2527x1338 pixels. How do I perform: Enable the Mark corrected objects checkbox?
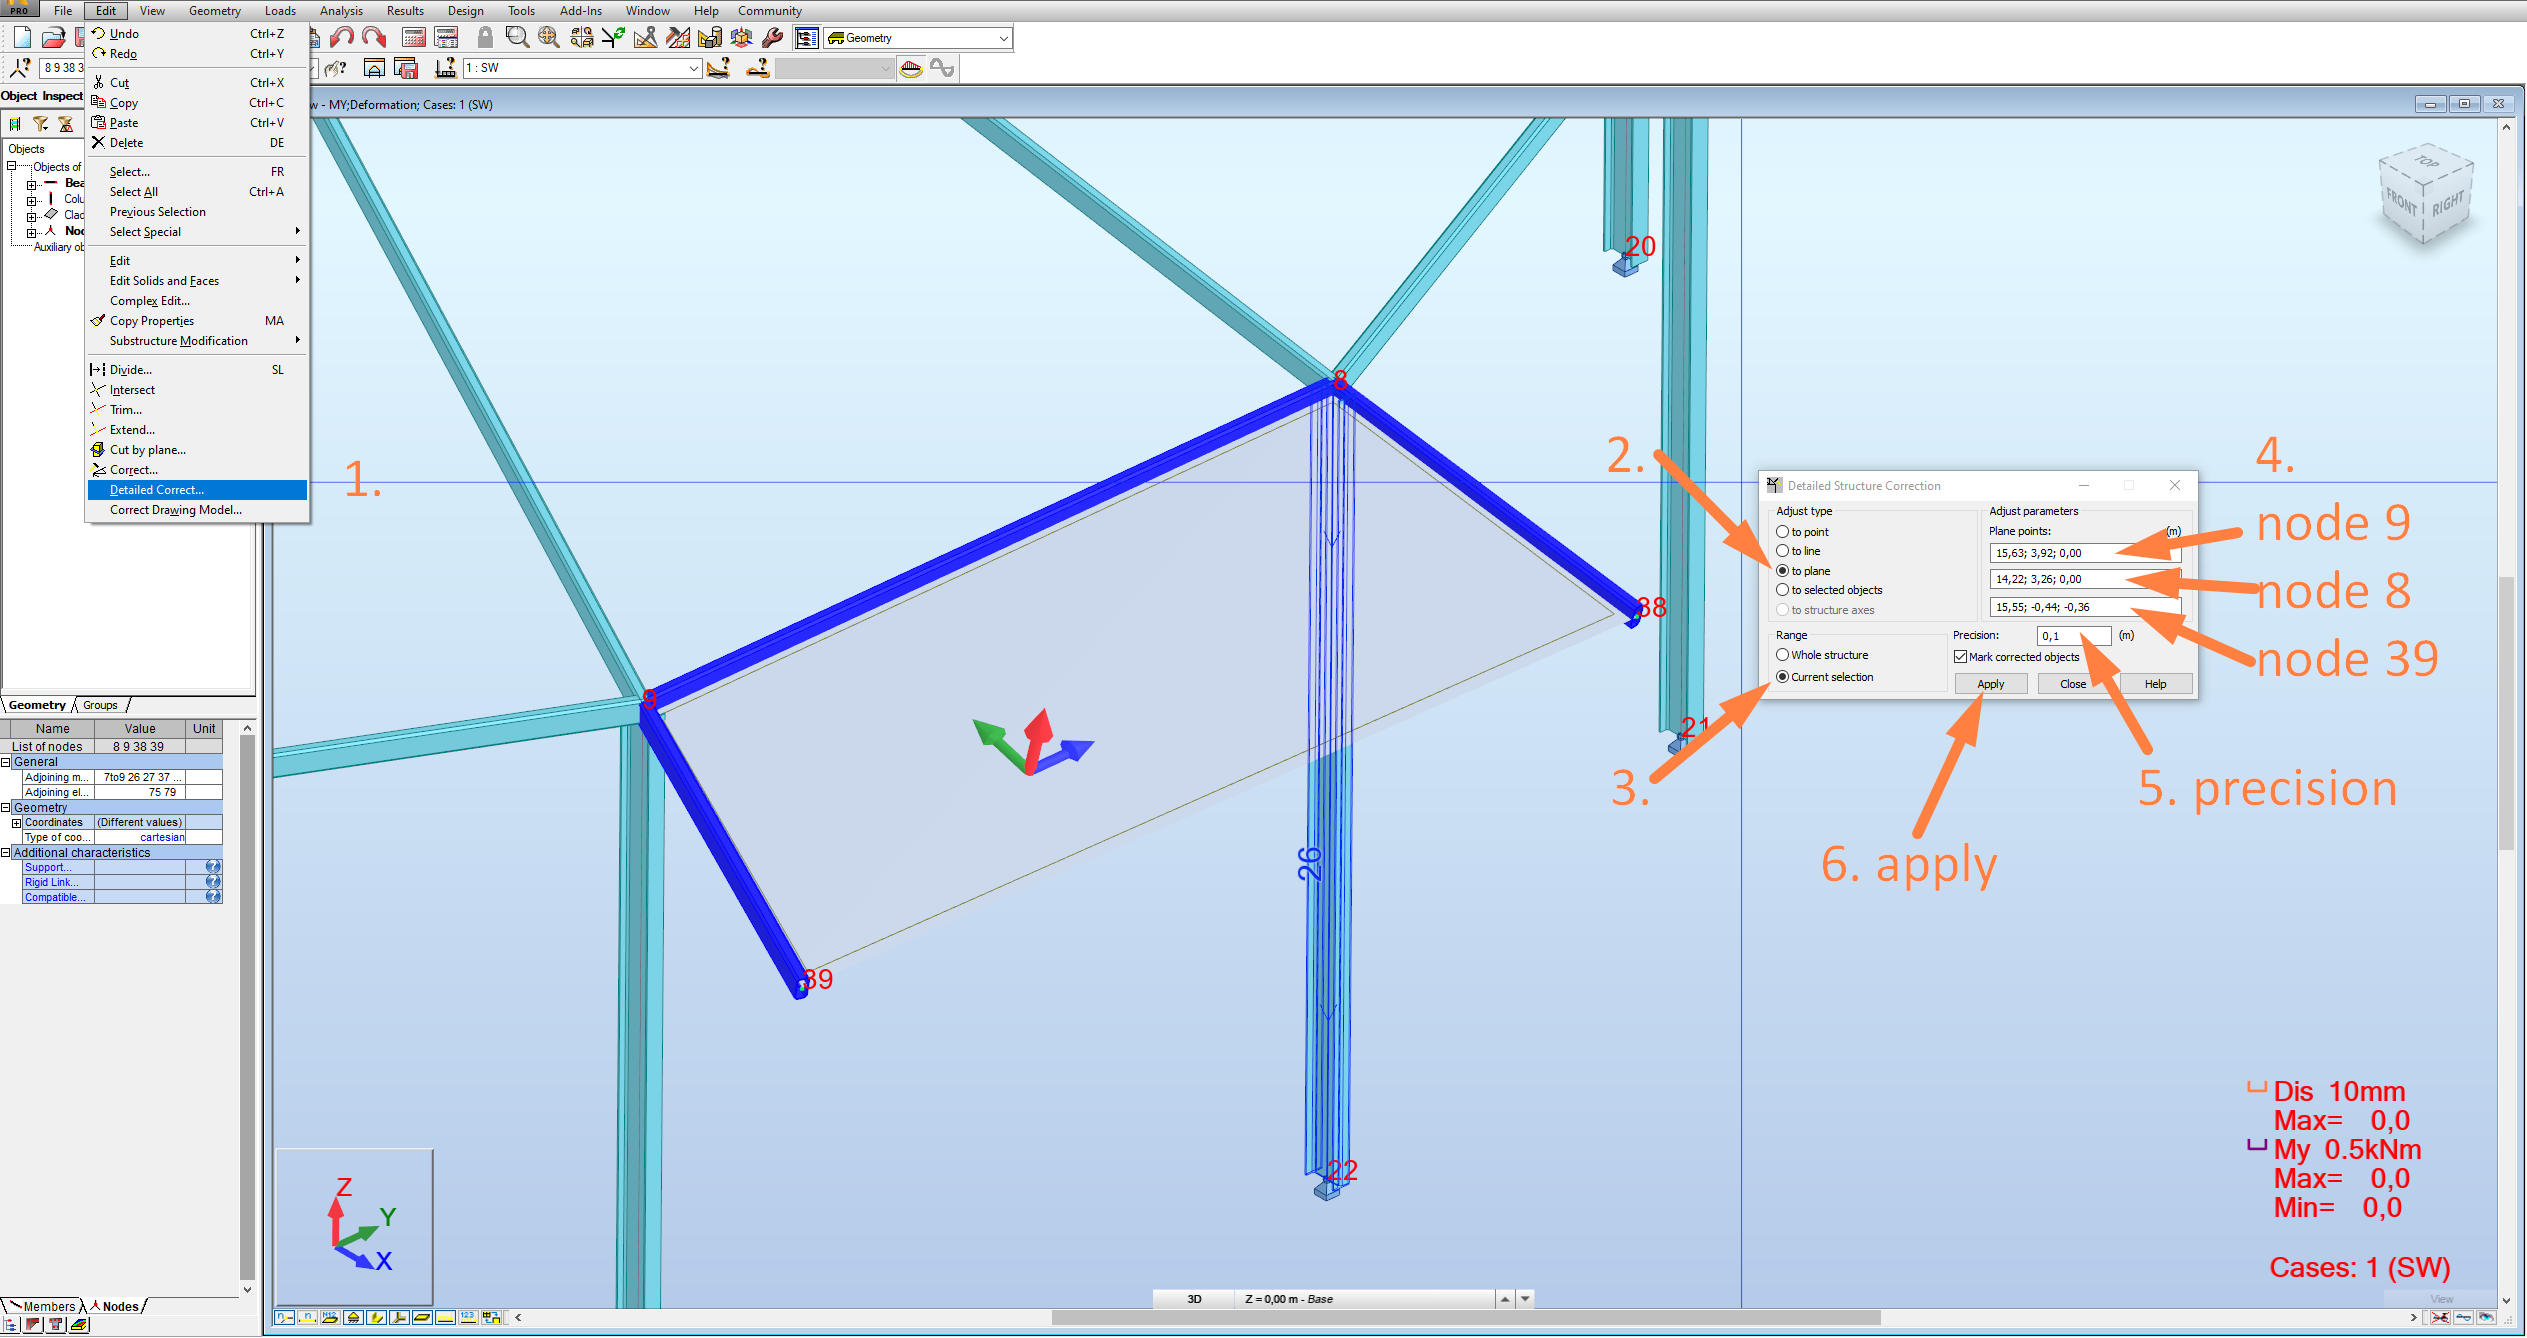pyautogui.click(x=1960, y=657)
